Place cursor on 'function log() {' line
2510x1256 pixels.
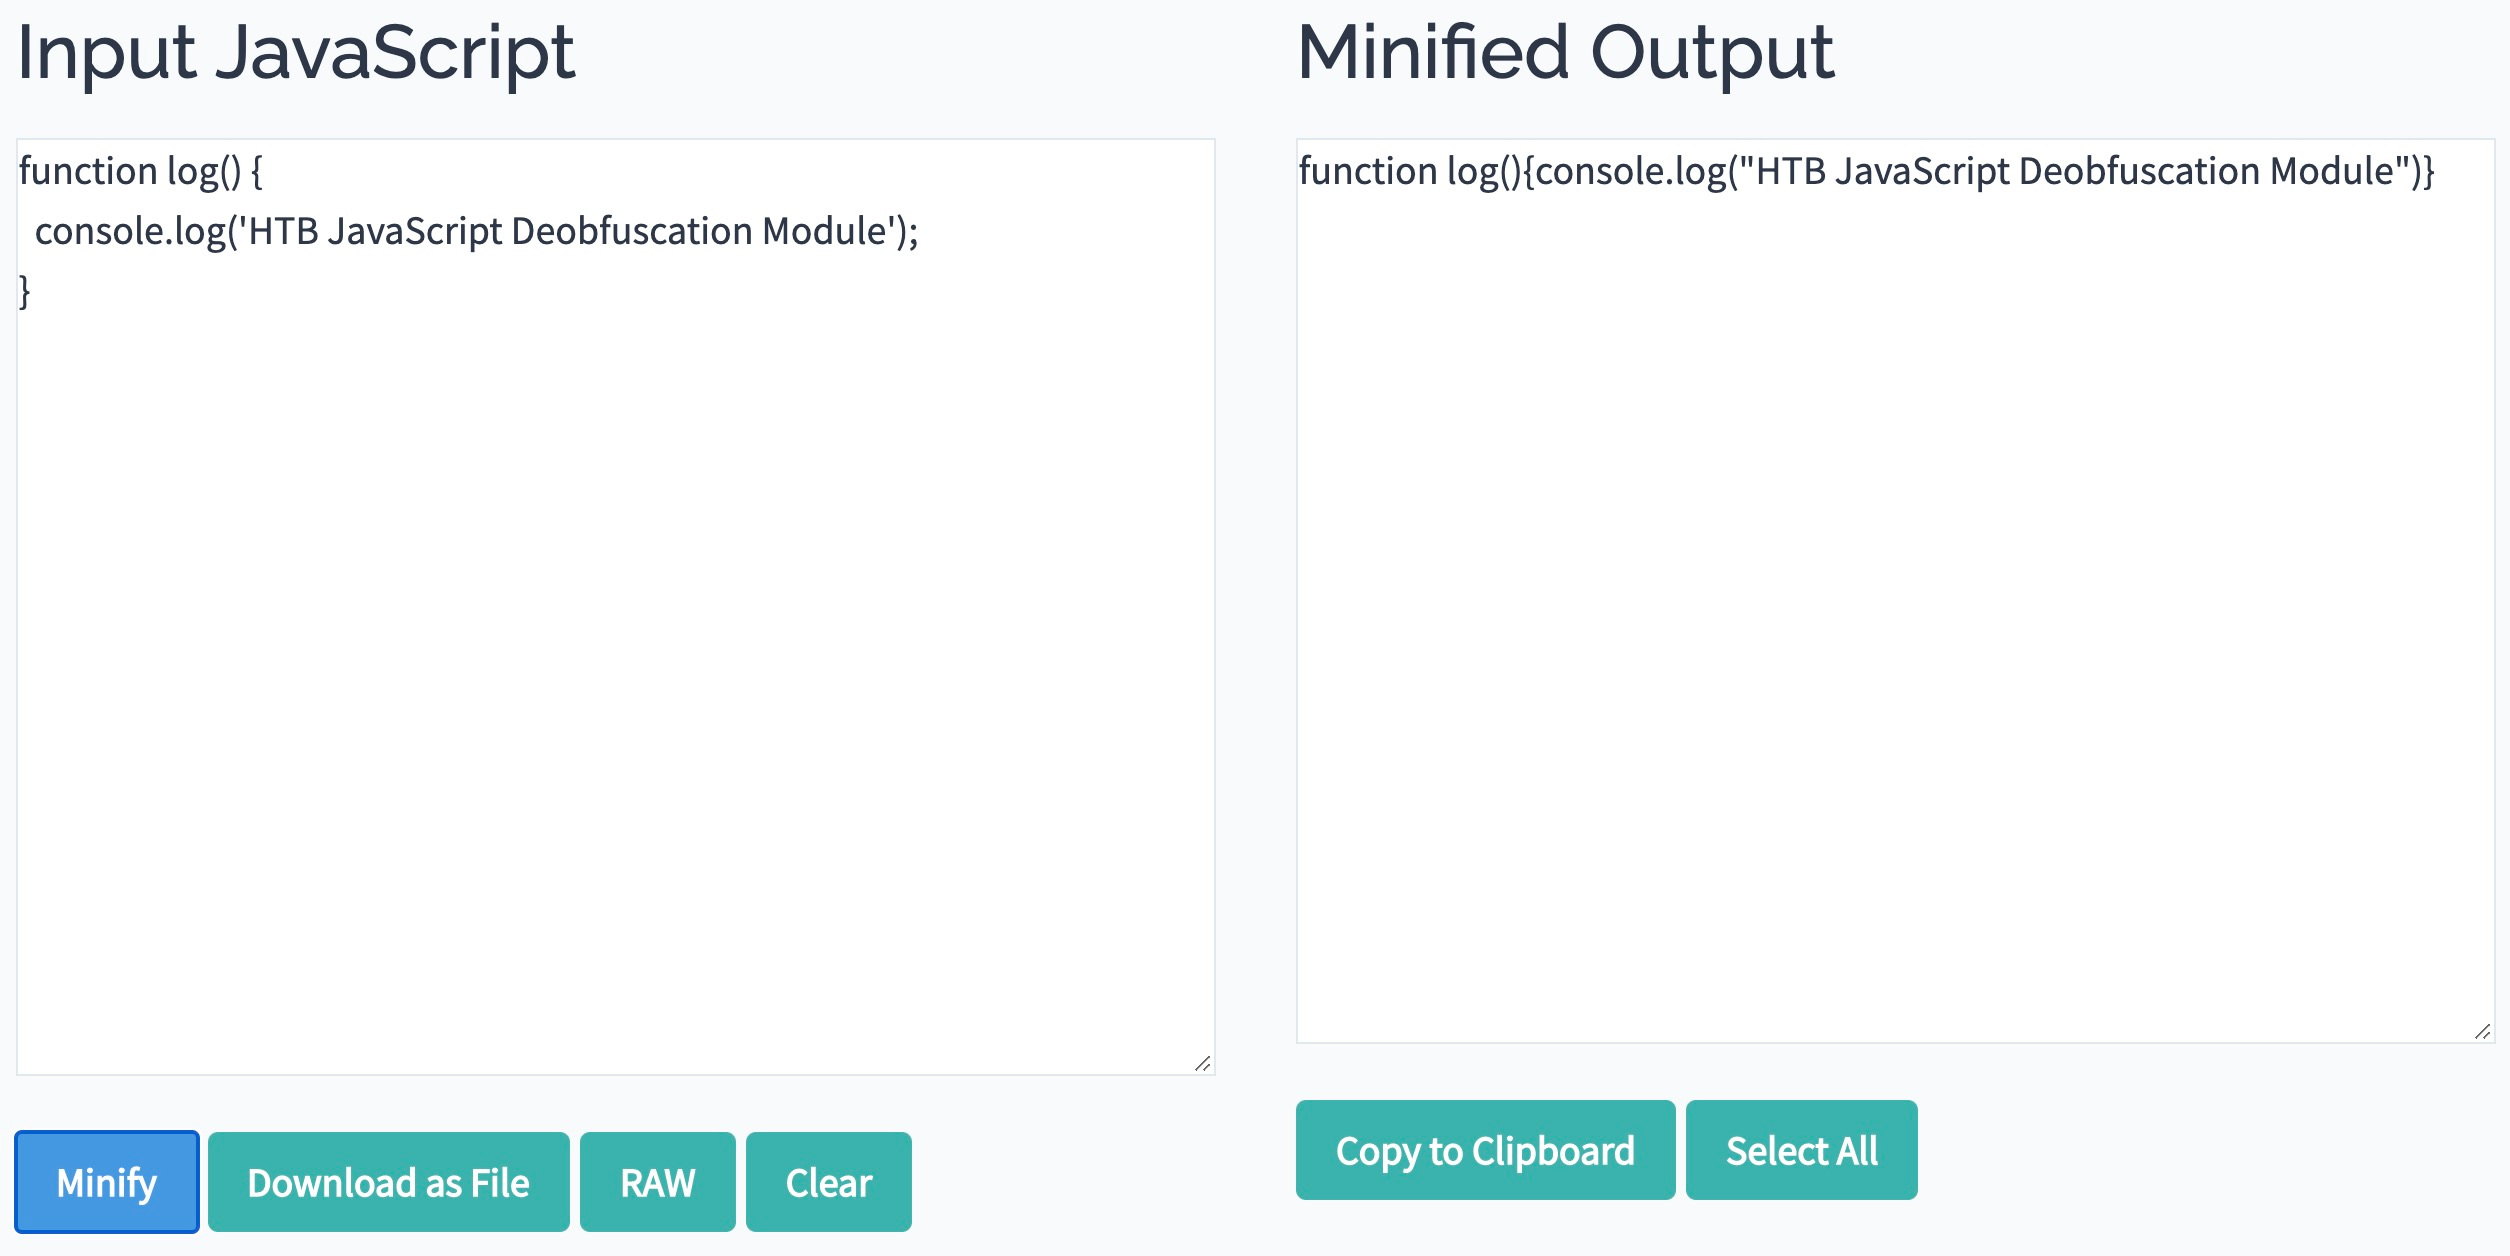[x=141, y=171]
